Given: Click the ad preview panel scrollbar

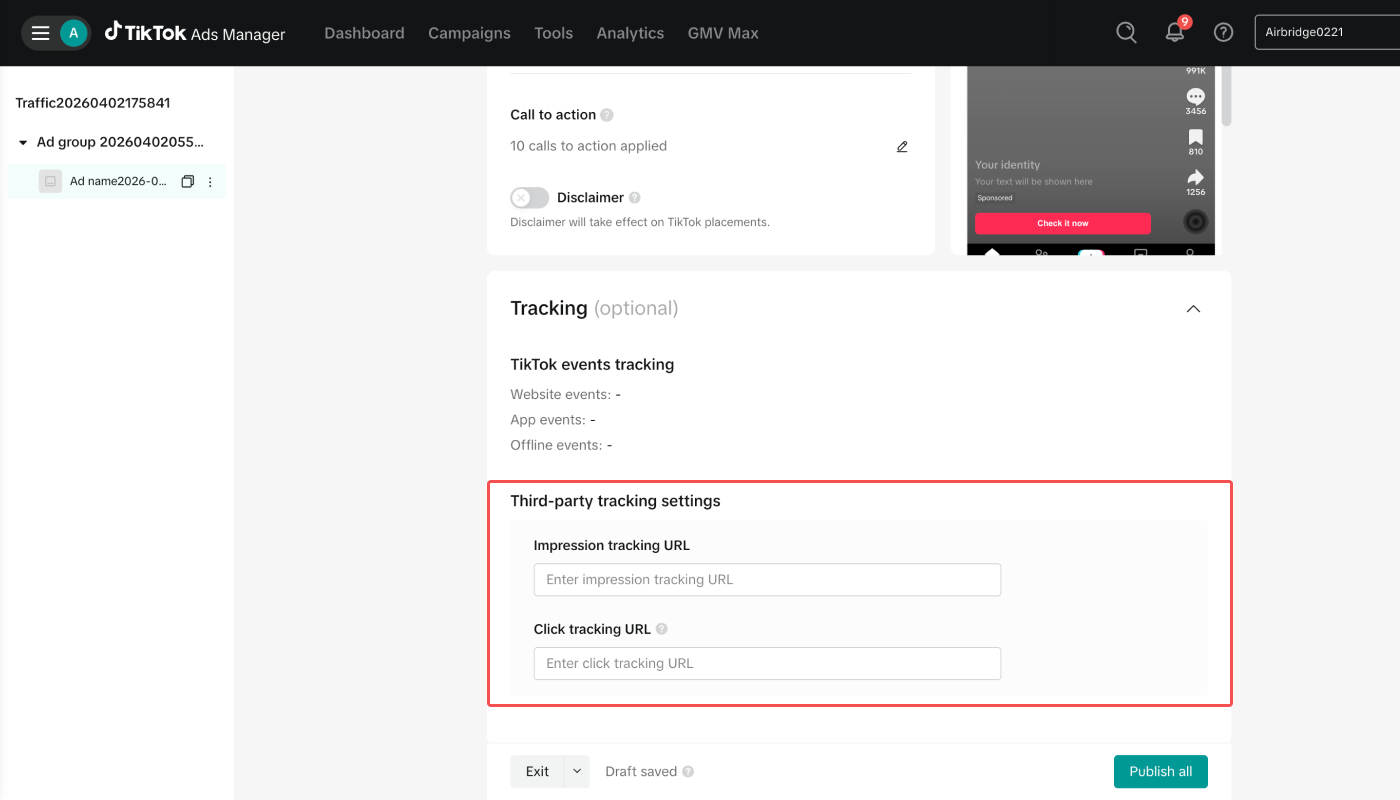Looking at the screenshot, I should [x=1226, y=95].
